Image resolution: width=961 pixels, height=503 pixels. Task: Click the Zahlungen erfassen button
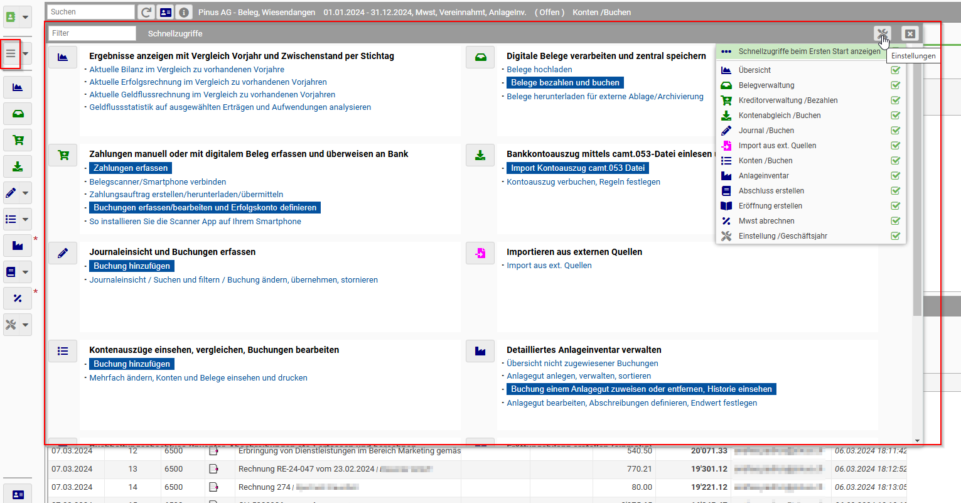(131, 168)
